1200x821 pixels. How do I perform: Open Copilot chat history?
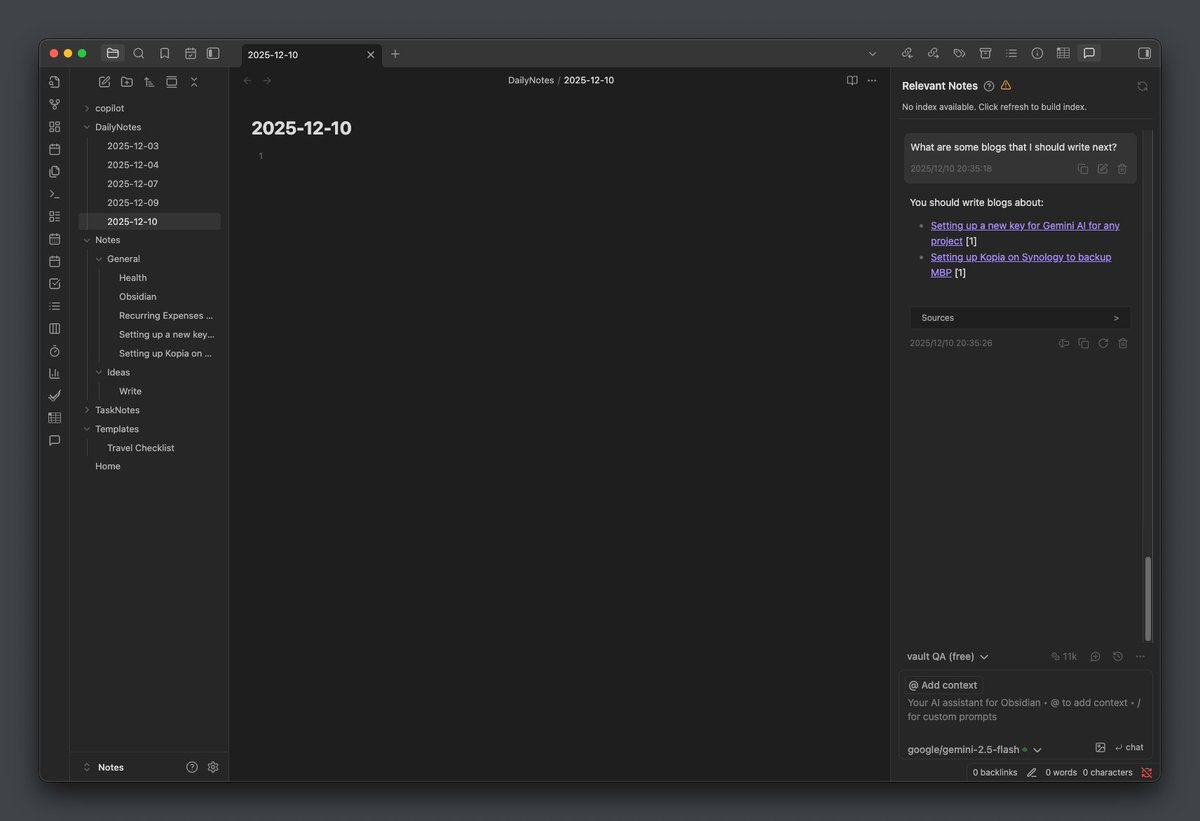(x=1117, y=657)
